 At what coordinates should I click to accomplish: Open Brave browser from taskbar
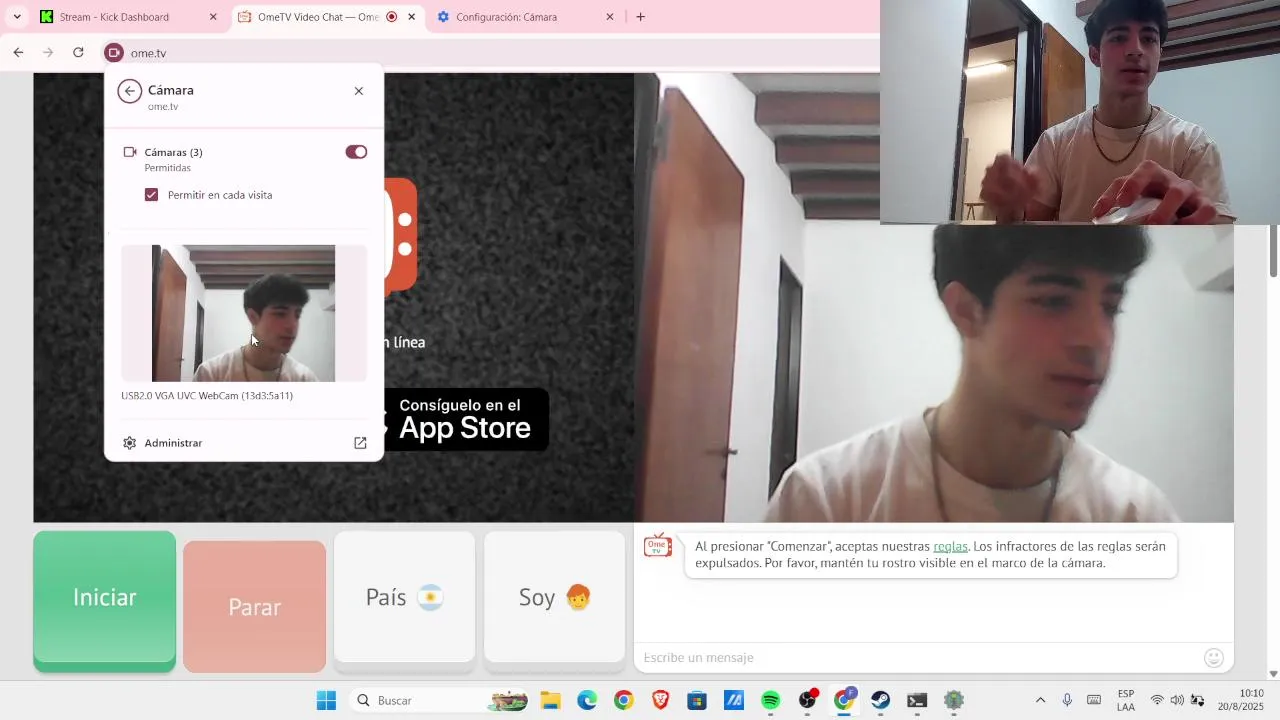660,701
